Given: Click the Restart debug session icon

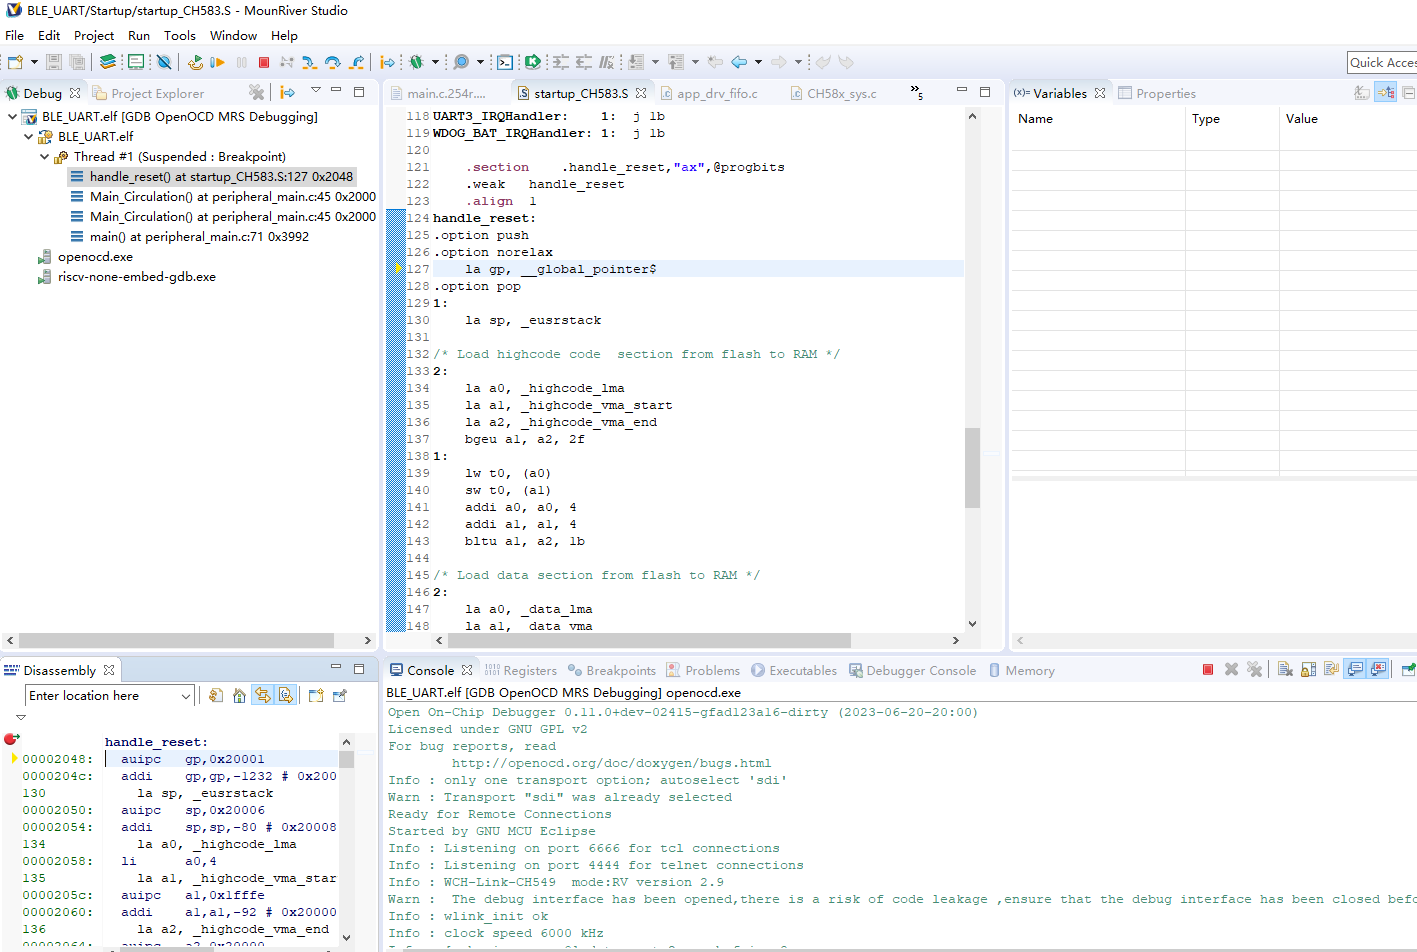Looking at the screenshot, I should [195, 62].
